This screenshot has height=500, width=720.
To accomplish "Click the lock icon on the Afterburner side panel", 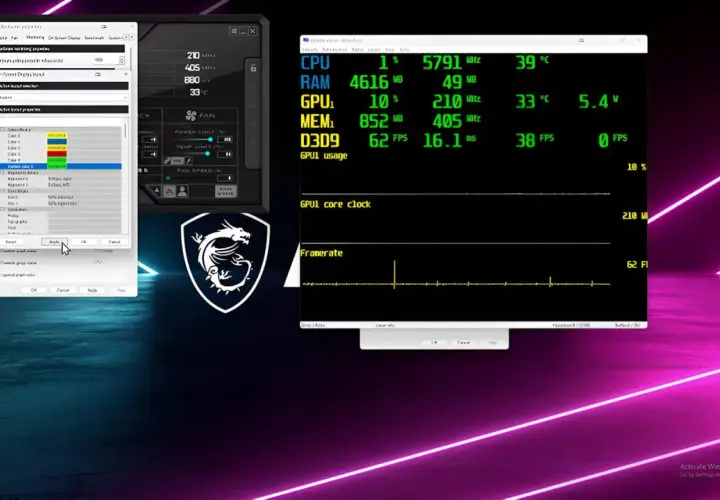I will tap(253, 68).
